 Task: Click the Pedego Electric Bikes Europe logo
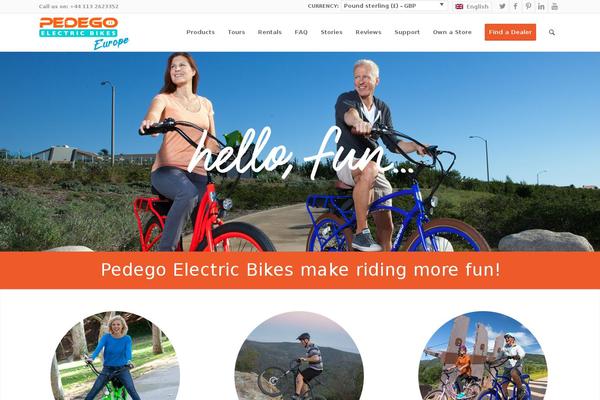coord(84,33)
